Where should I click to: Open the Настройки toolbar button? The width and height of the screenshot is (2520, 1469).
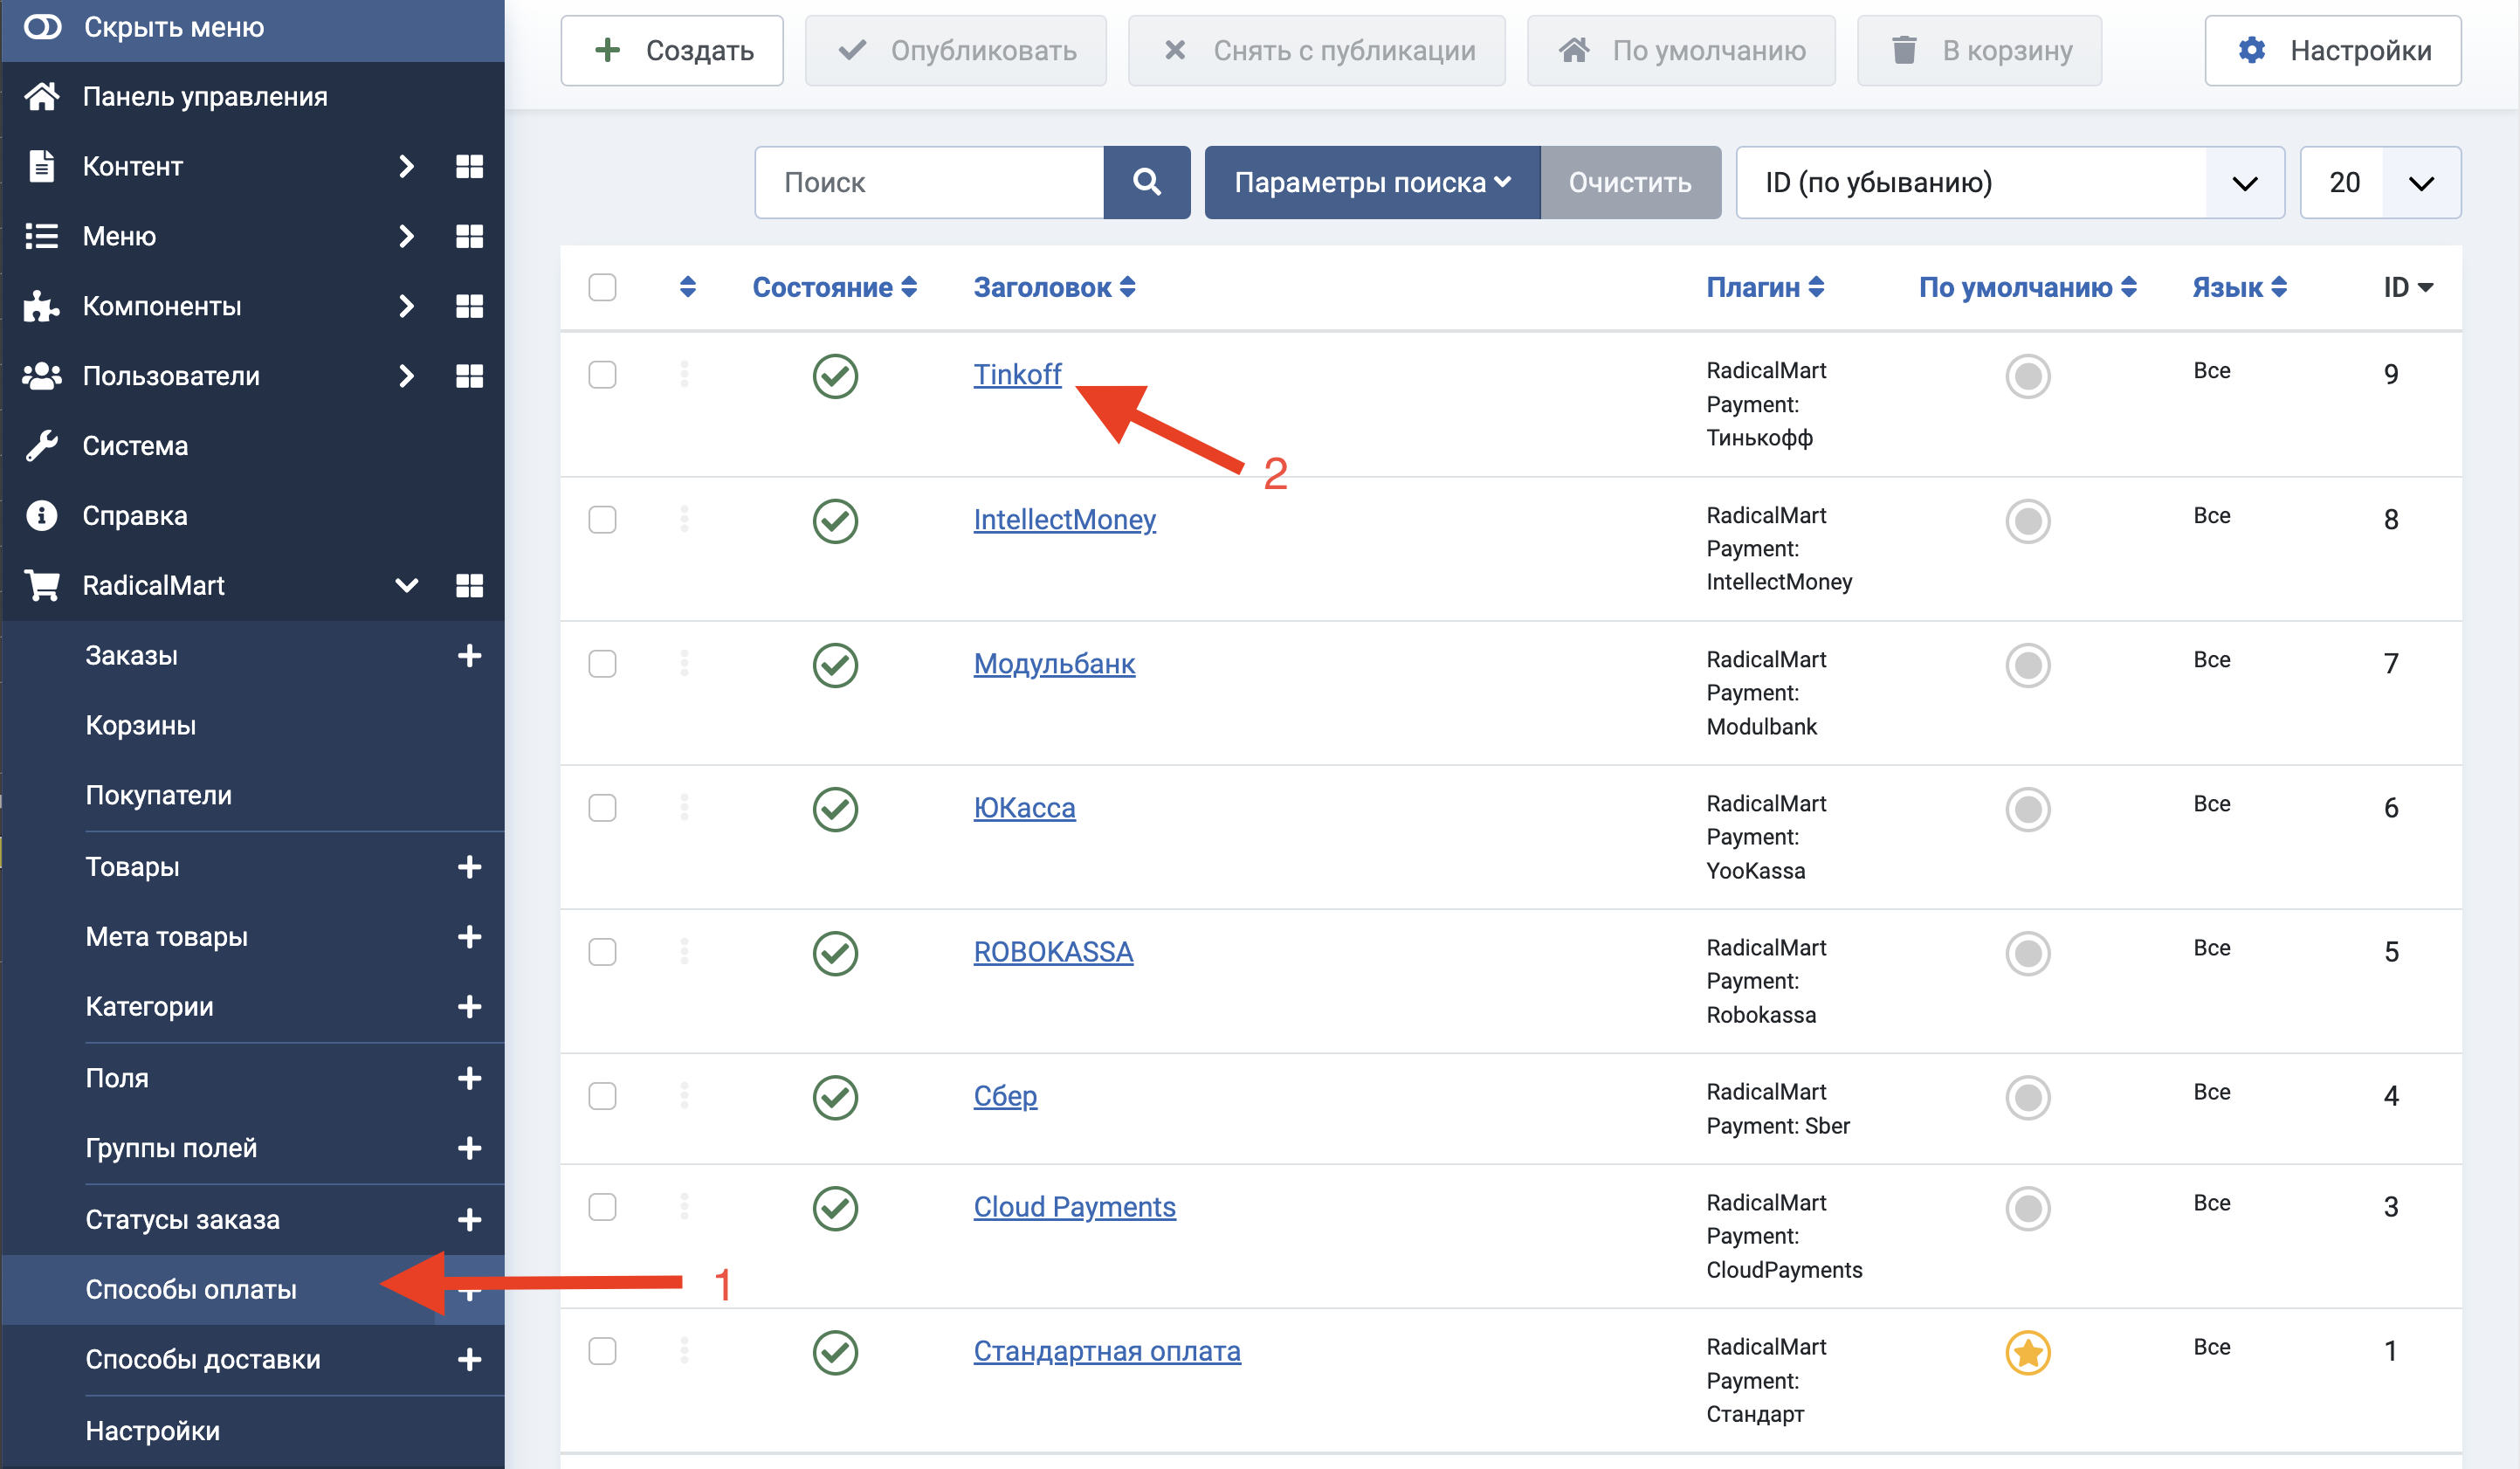2333,50
